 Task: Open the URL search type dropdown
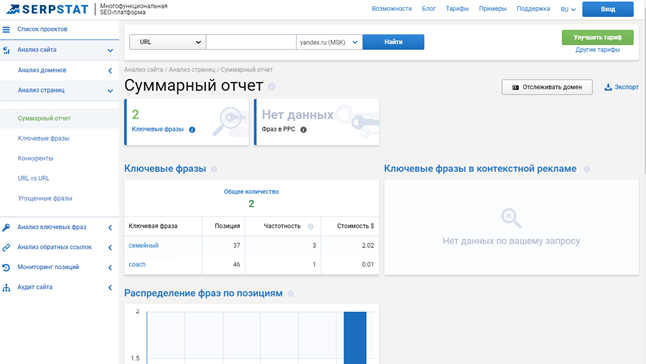[167, 42]
